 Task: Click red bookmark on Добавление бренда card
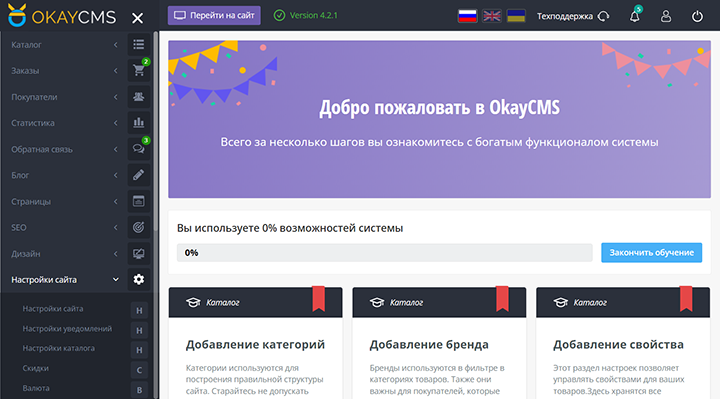(x=502, y=299)
